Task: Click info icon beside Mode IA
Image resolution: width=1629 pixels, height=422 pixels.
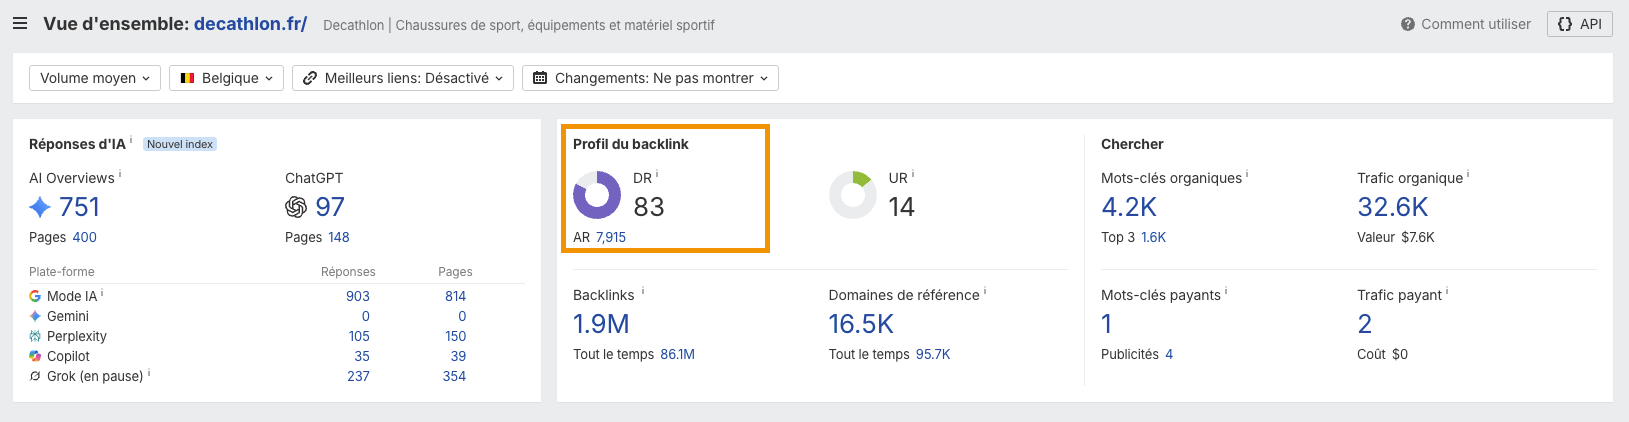Action: [x=102, y=293]
